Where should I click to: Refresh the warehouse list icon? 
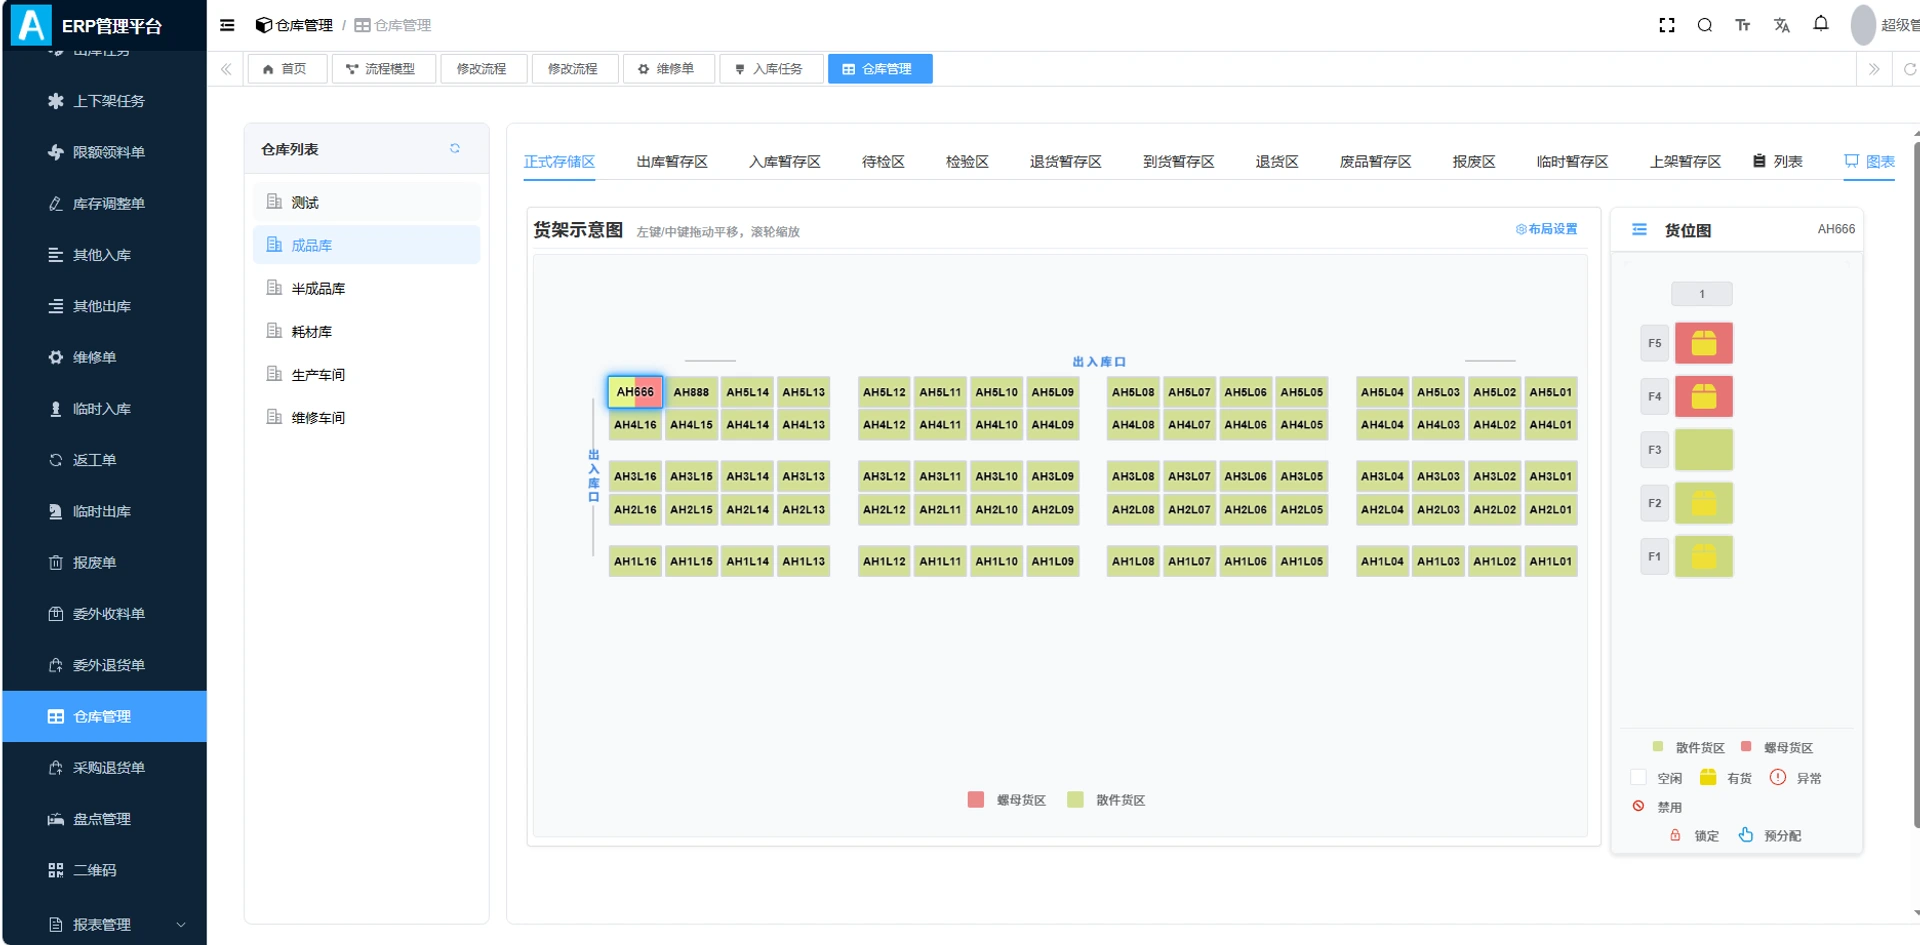click(x=455, y=148)
